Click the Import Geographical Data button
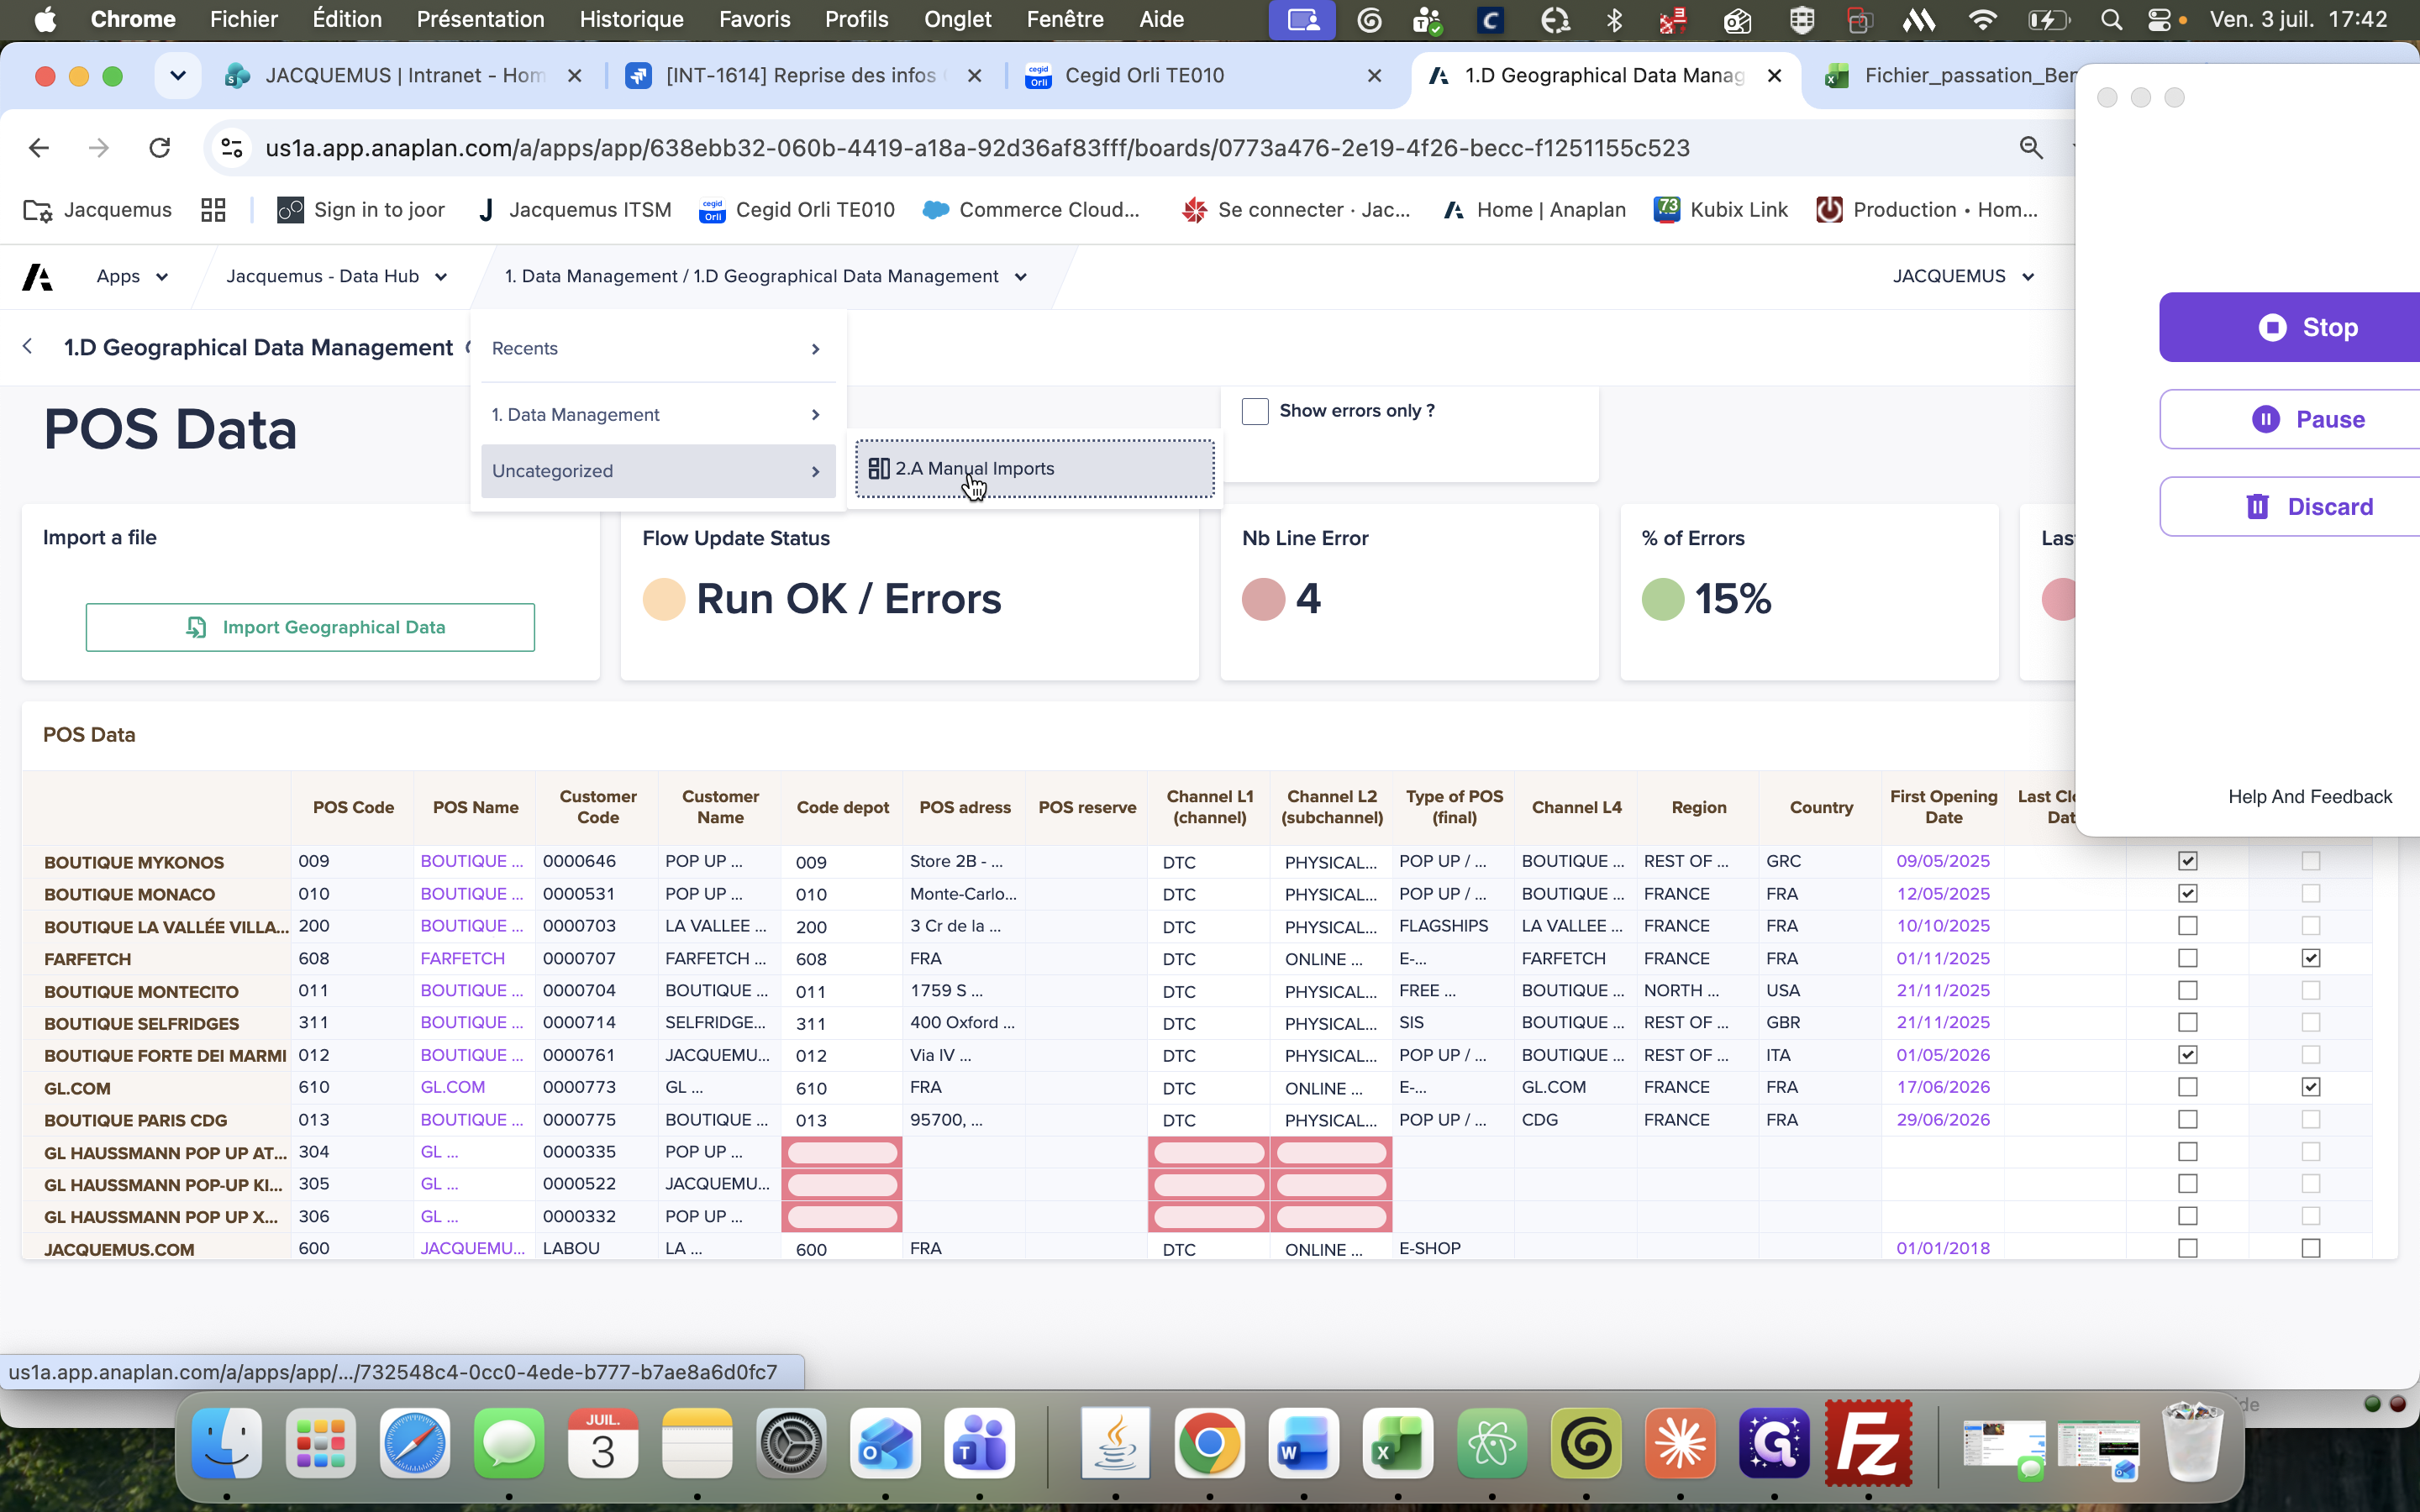The height and width of the screenshot is (1512, 2420). 310,627
